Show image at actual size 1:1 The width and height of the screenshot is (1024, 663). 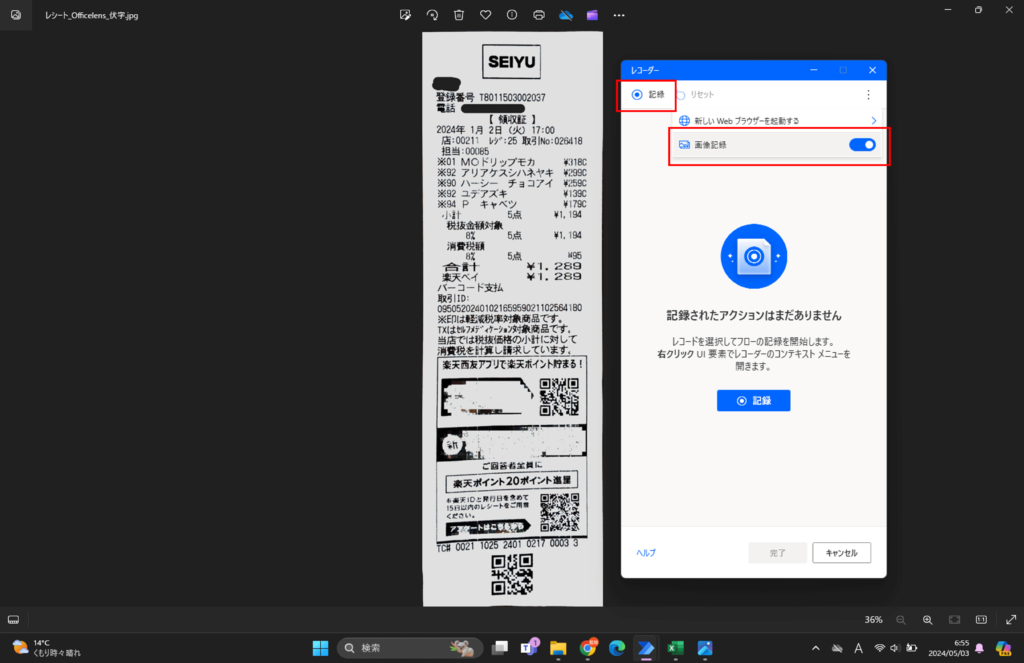981,619
